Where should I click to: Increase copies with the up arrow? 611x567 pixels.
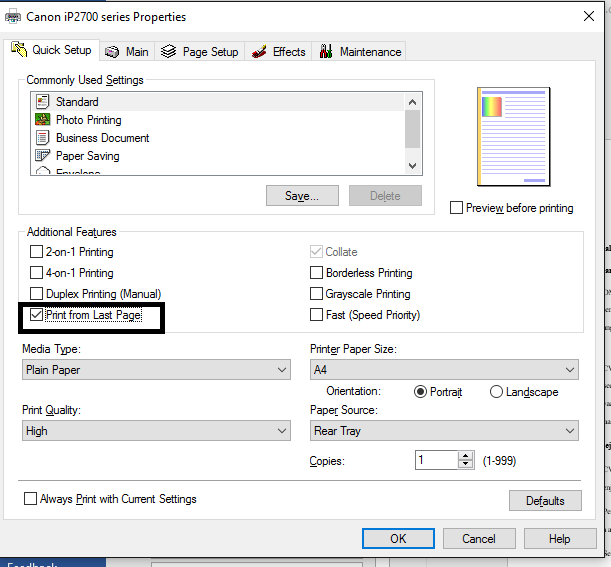tap(465, 456)
